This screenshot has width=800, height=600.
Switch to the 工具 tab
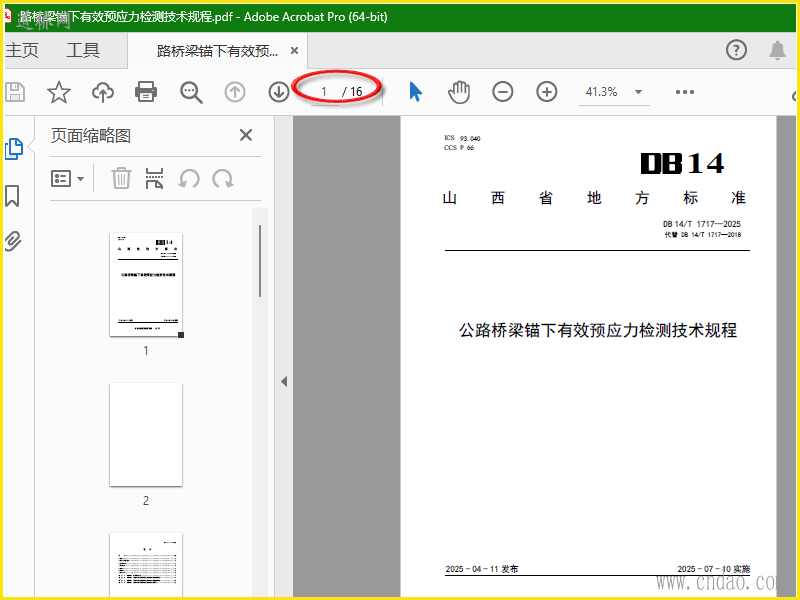[x=83, y=50]
